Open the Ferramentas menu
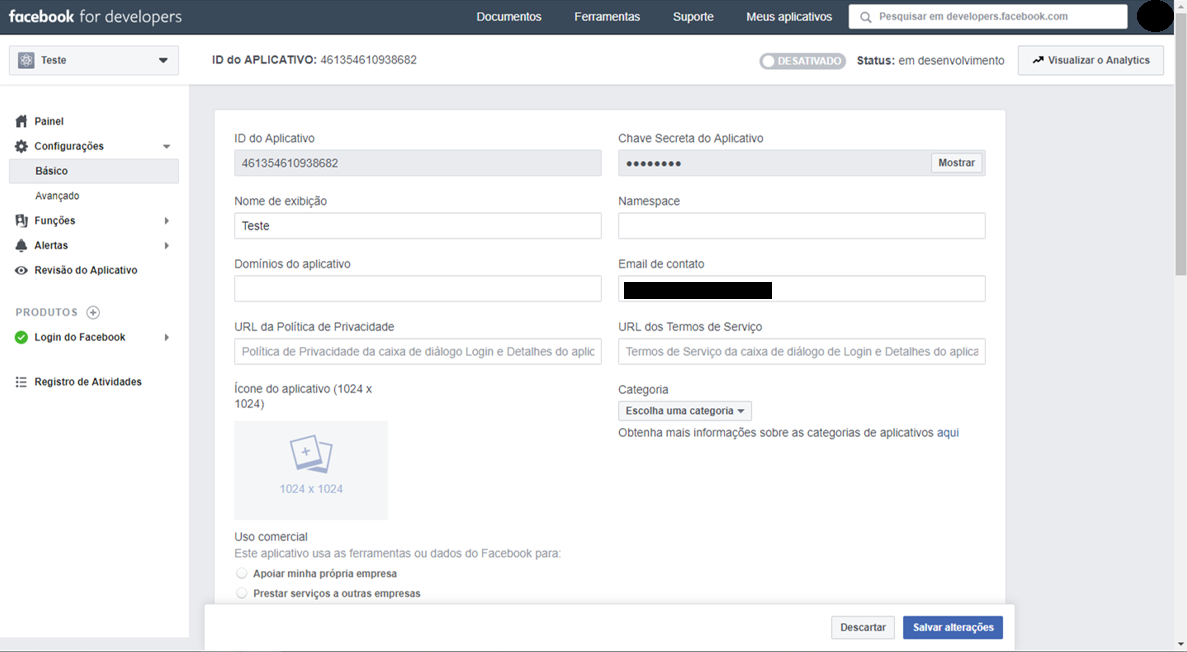This screenshot has height=652, width=1187. (x=607, y=17)
